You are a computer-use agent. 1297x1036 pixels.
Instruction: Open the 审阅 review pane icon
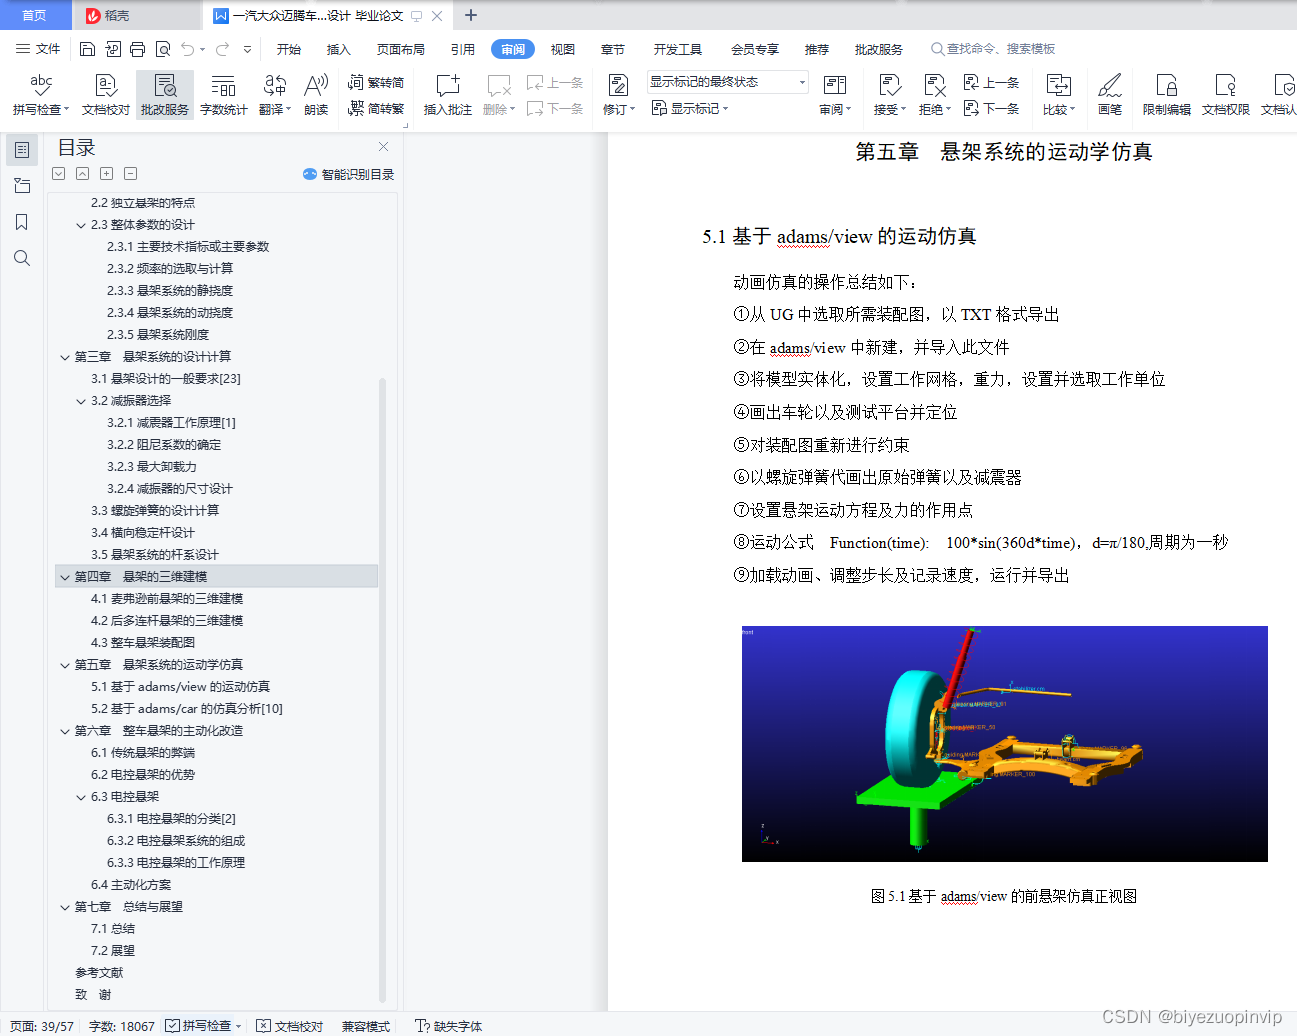(x=835, y=95)
